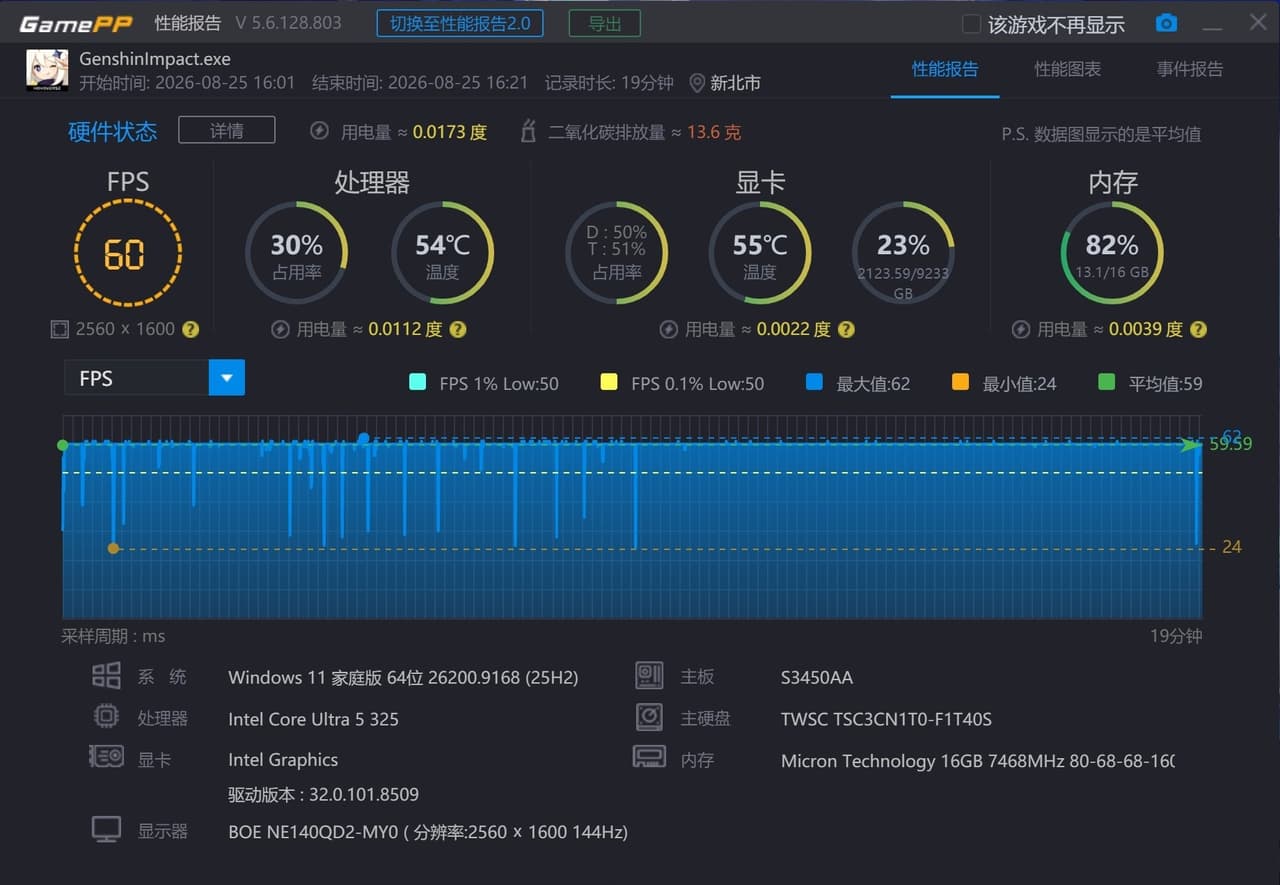Screen dimensions: 1280x885
Task: Click the 最小值 orange color swatch
Action: tap(960, 382)
